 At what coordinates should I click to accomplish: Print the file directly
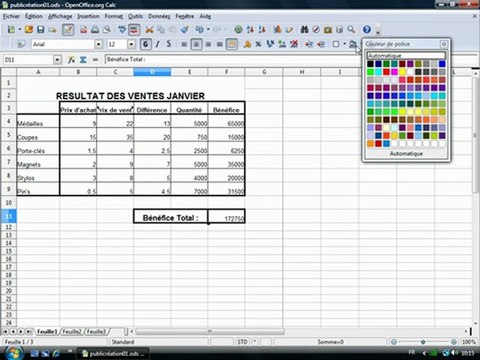tap(95, 30)
